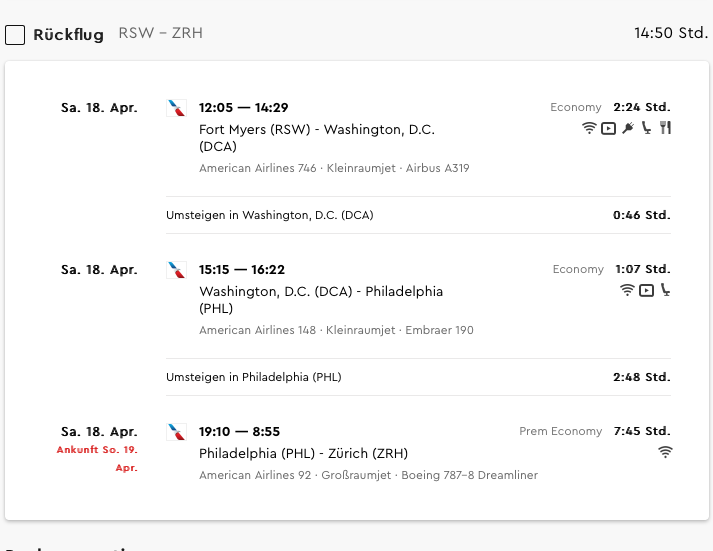
Task: Check the Rückflug checkbox
Action: [x=15, y=35]
